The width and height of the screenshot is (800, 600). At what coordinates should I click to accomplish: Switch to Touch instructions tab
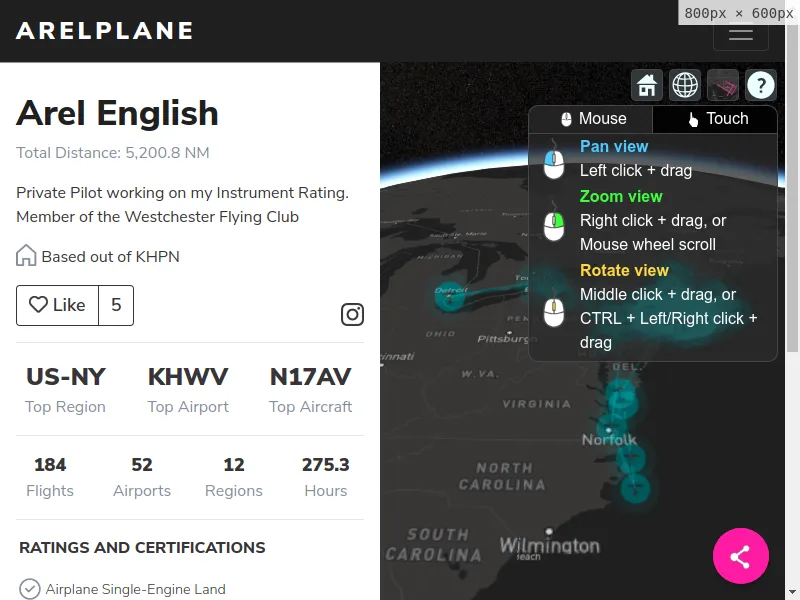tap(715, 119)
